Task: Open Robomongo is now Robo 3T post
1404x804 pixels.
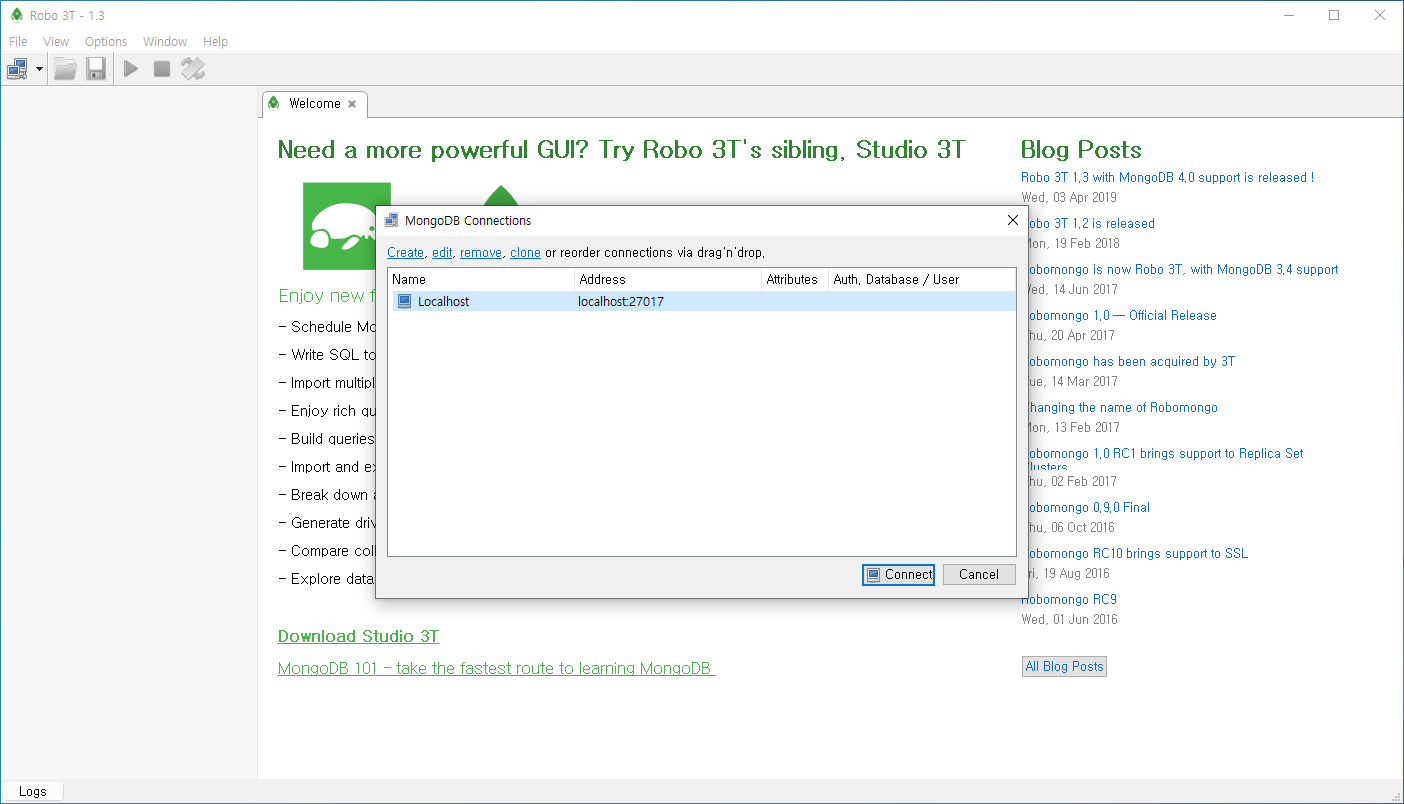Action: pos(1182,269)
